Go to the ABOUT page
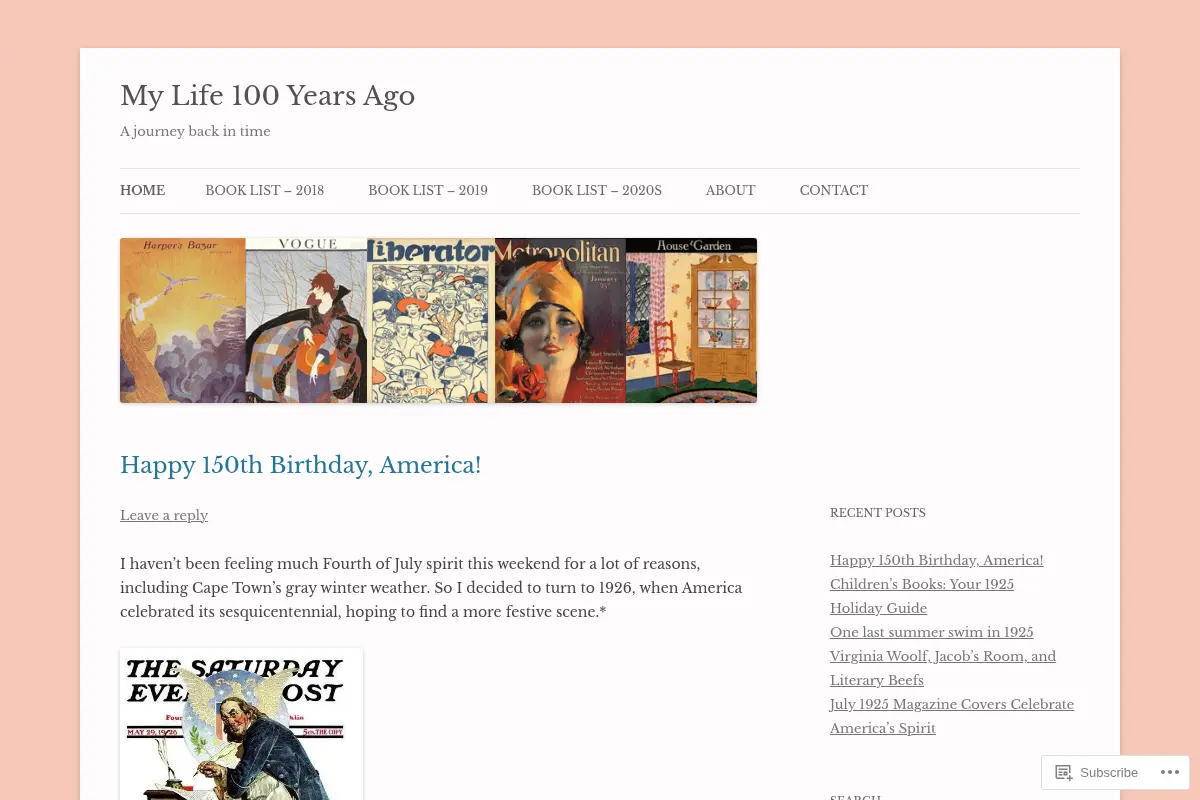Screen dimensions: 1200x800 [730, 190]
